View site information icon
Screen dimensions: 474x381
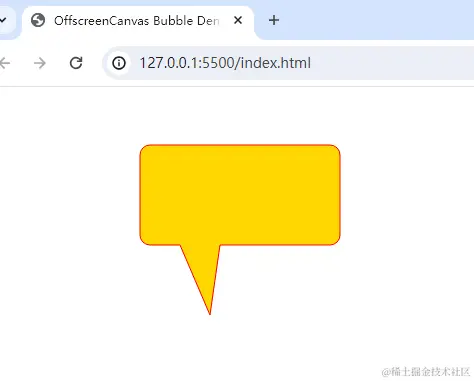pos(119,63)
